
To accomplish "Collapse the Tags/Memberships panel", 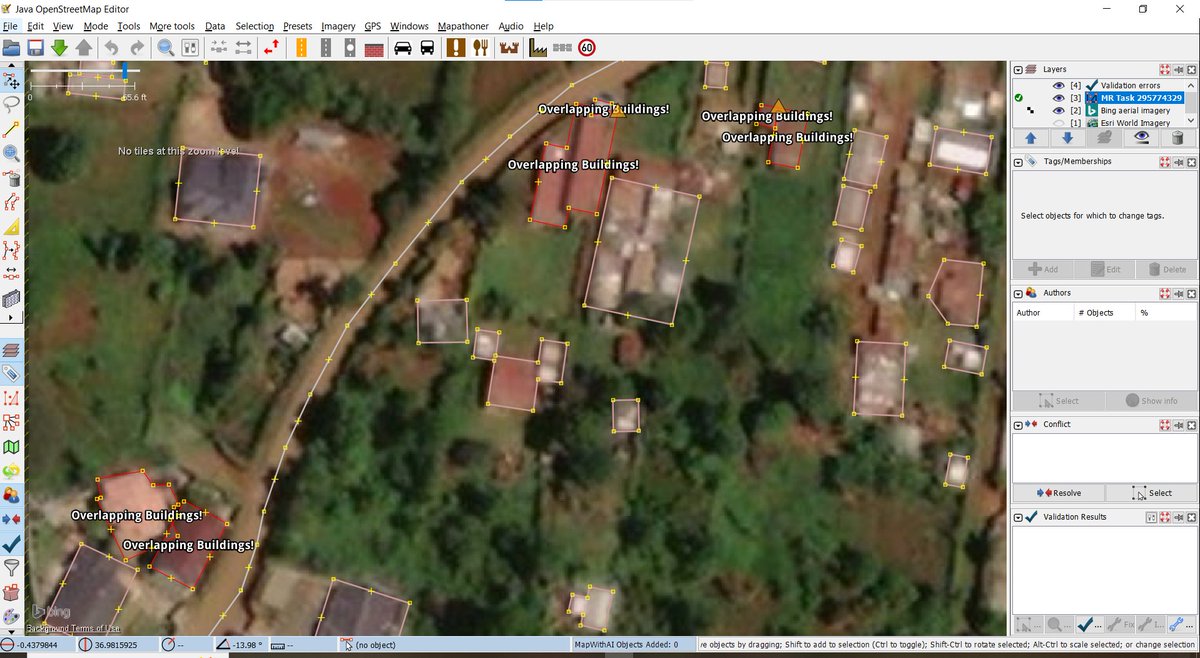I will [1018, 161].
